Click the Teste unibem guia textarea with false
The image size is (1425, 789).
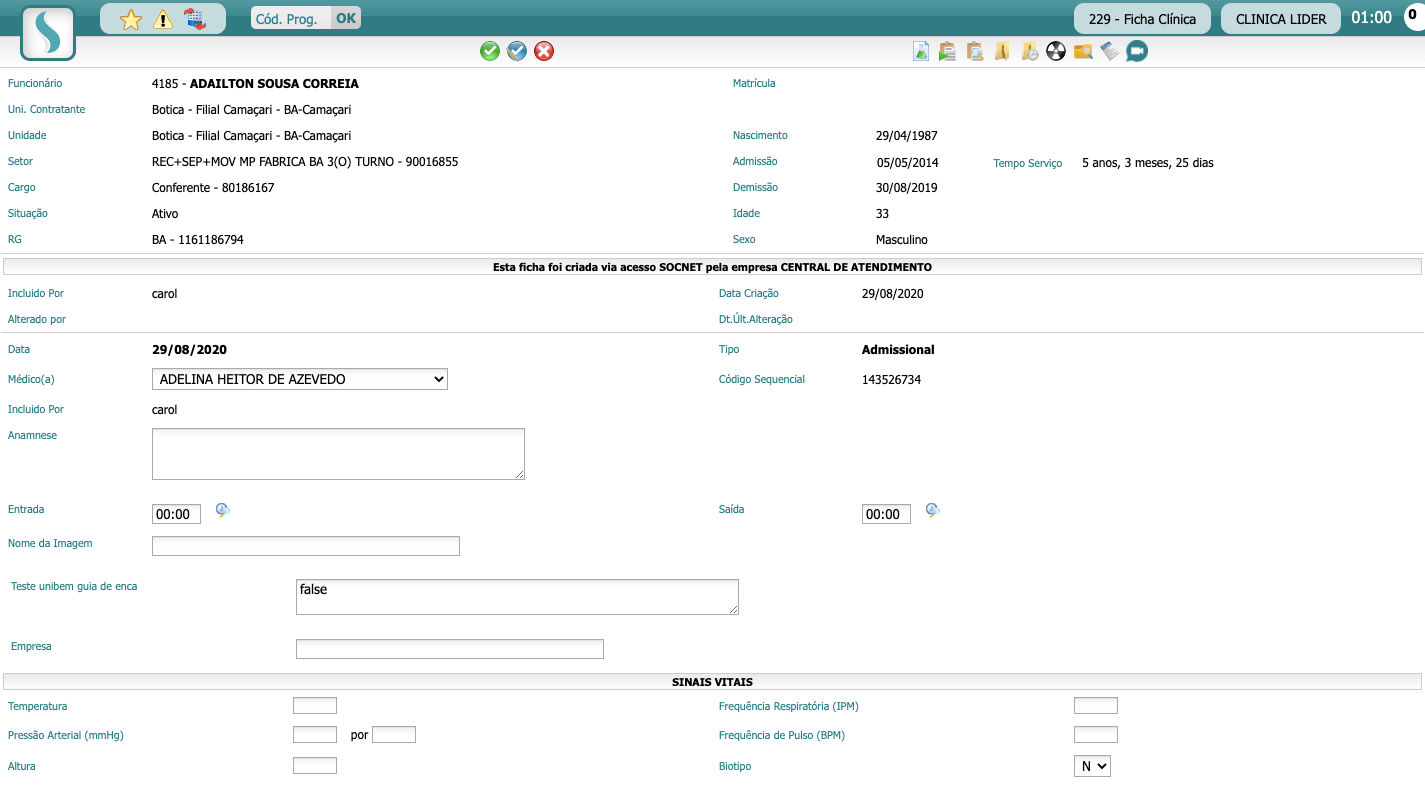point(517,597)
